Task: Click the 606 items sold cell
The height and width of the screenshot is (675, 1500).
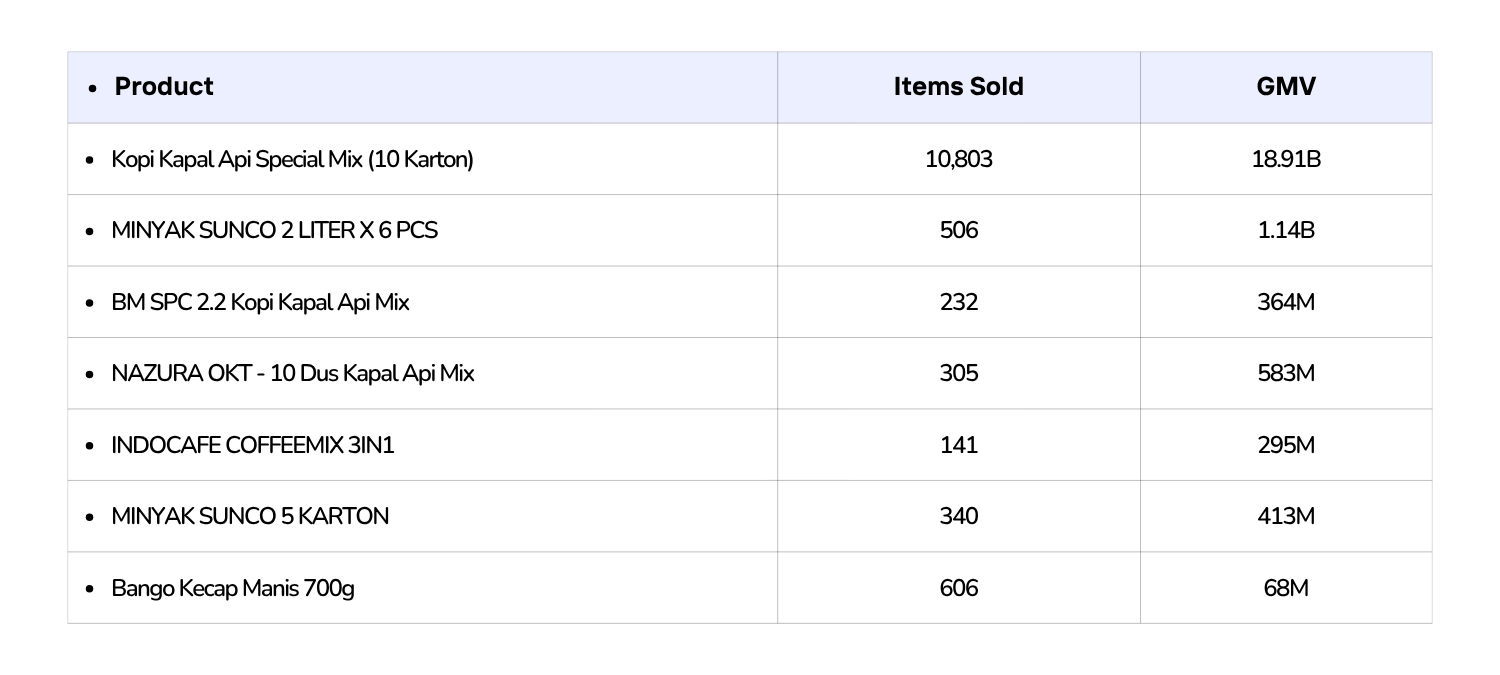Action: pos(958,588)
